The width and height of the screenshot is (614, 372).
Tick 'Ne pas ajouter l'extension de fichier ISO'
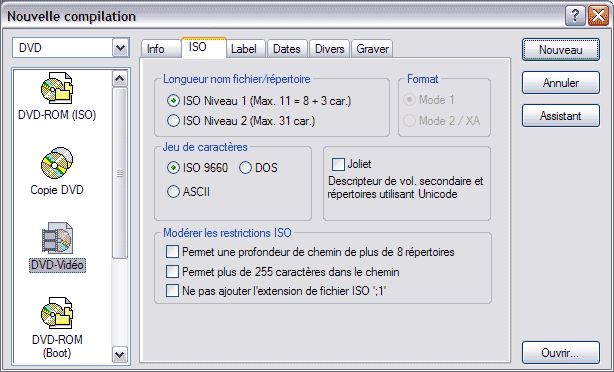click(x=172, y=291)
